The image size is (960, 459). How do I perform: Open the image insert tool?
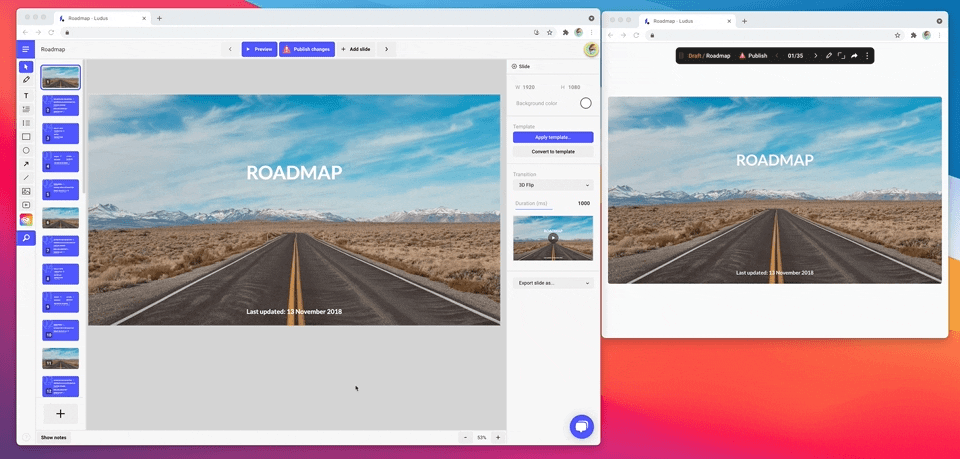(26, 191)
